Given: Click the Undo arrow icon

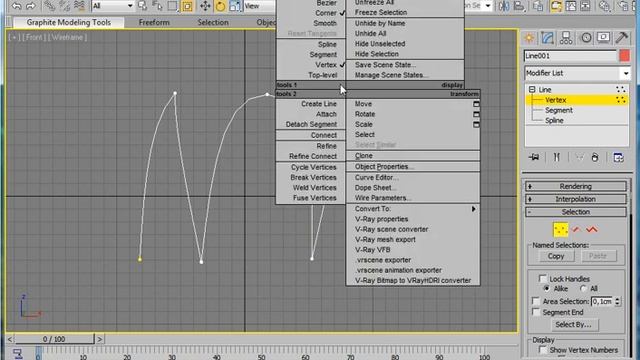Looking at the screenshot, I should 16,6.
